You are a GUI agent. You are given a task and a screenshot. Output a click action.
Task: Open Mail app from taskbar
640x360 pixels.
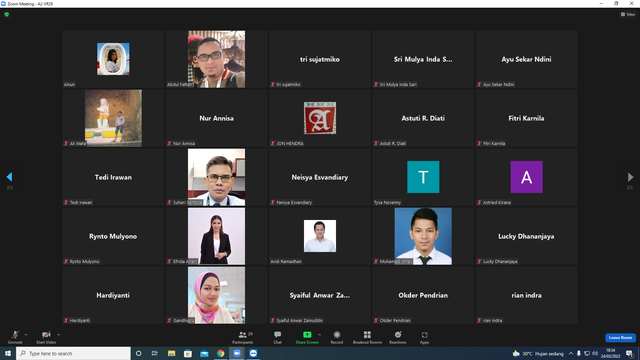[204, 353]
